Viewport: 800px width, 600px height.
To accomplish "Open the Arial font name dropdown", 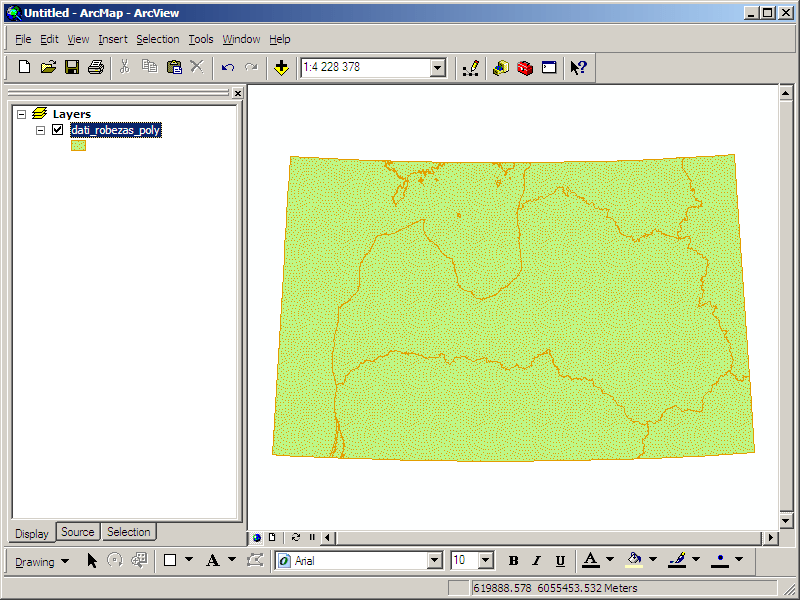I will [x=434, y=561].
